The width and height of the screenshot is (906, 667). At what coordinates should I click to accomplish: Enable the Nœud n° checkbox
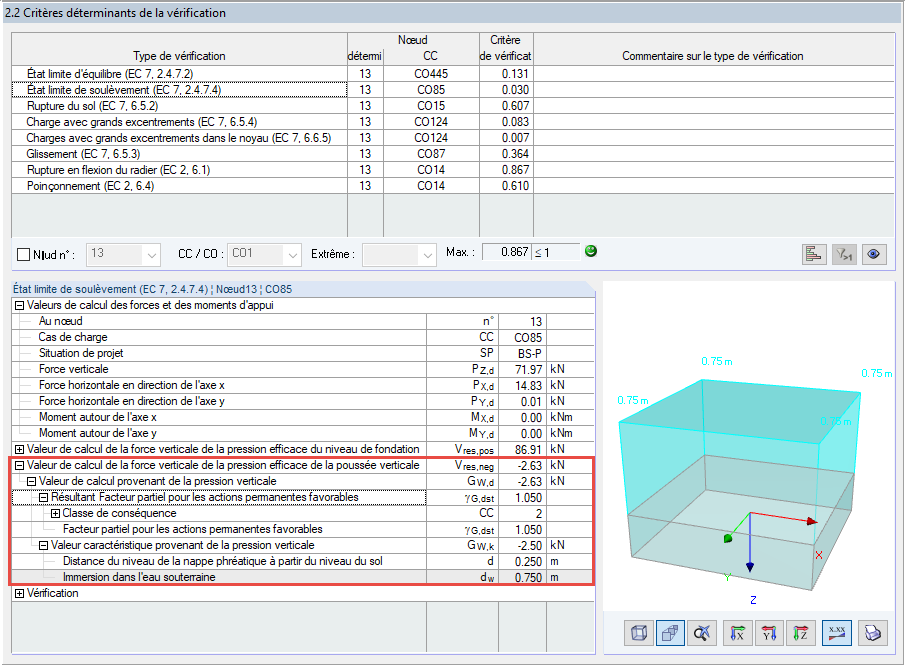tap(24, 254)
